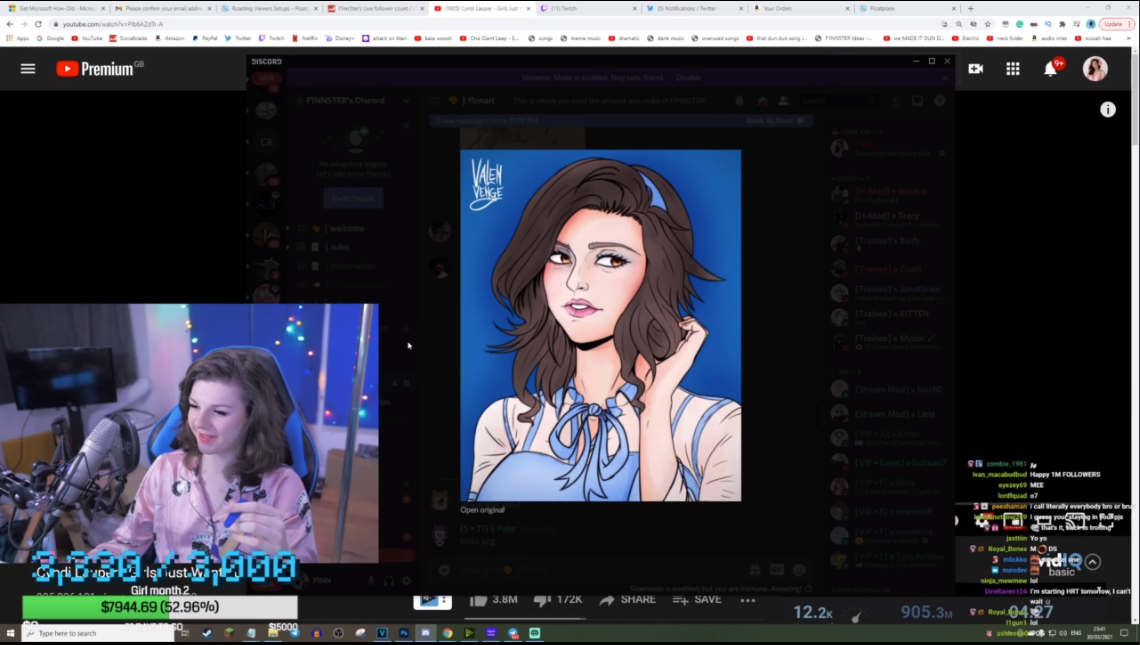
Task: Disable Streamer Mode in Discord banner
Action: point(689,78)
